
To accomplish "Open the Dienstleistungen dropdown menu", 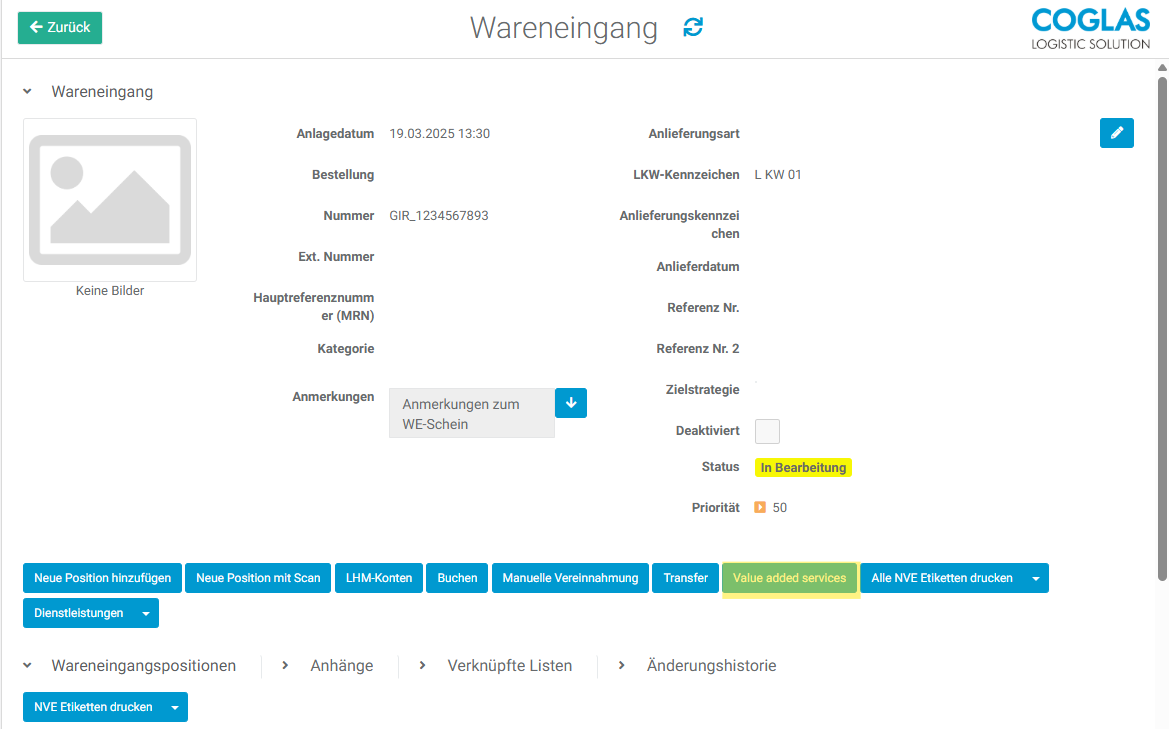I will 146,612.
